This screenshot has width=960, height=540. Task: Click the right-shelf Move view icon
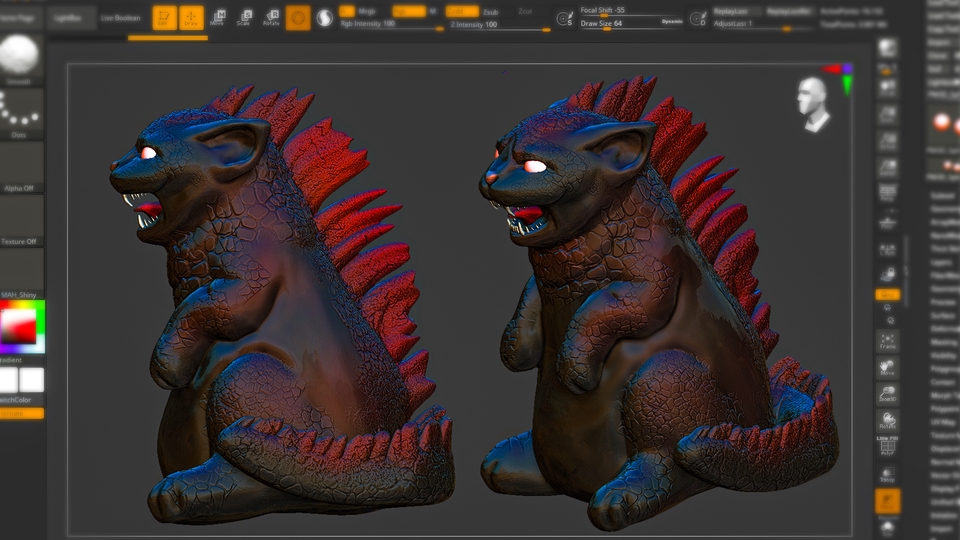click(888, 367)
